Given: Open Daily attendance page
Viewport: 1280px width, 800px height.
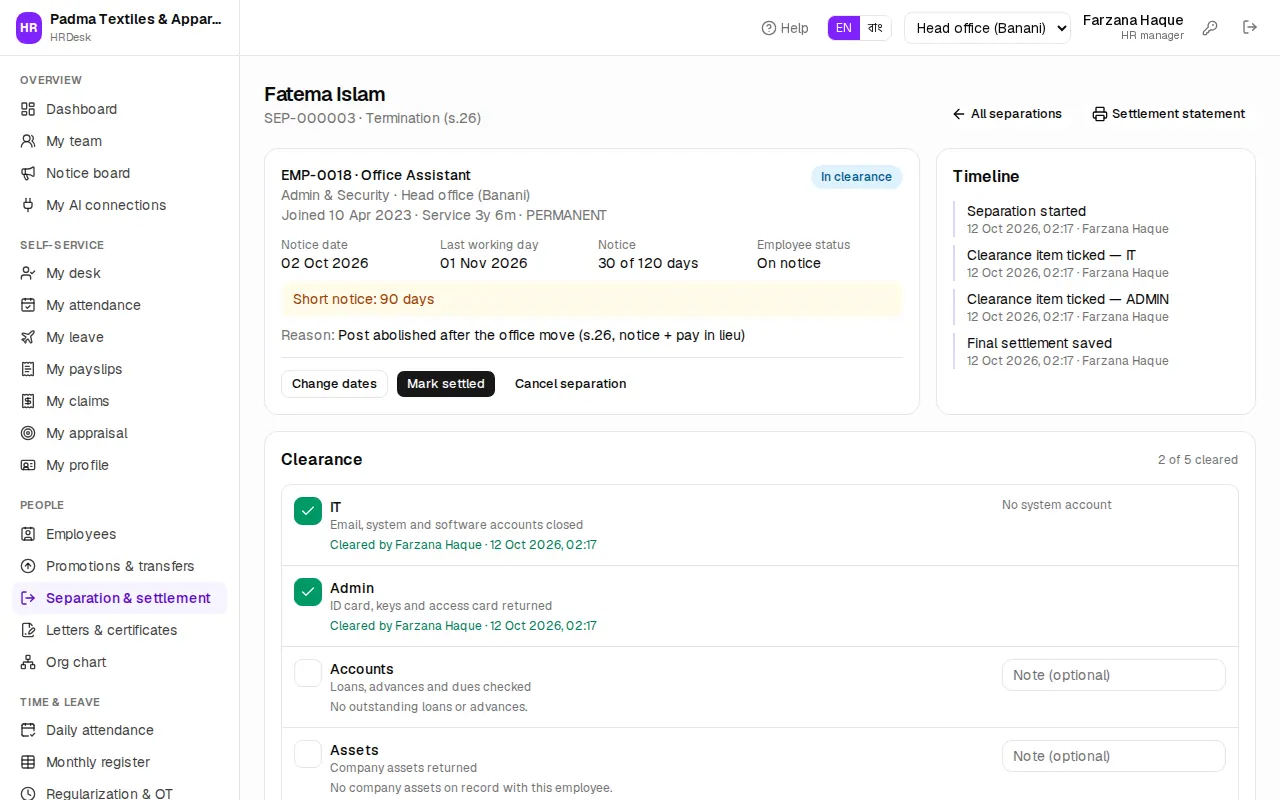Looking at the screenshot, I should coord(120,730).
